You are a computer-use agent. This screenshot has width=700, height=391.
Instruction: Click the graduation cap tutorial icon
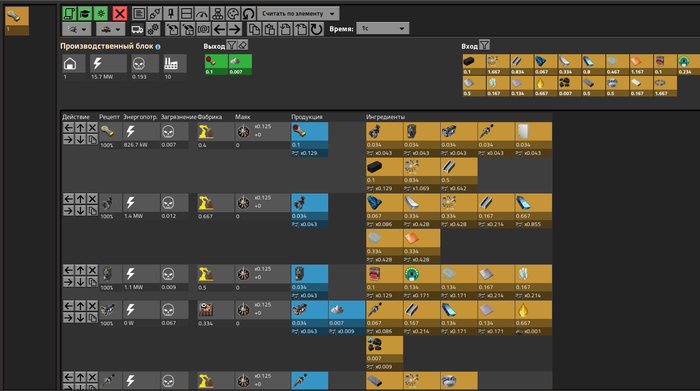coord(85,13)
